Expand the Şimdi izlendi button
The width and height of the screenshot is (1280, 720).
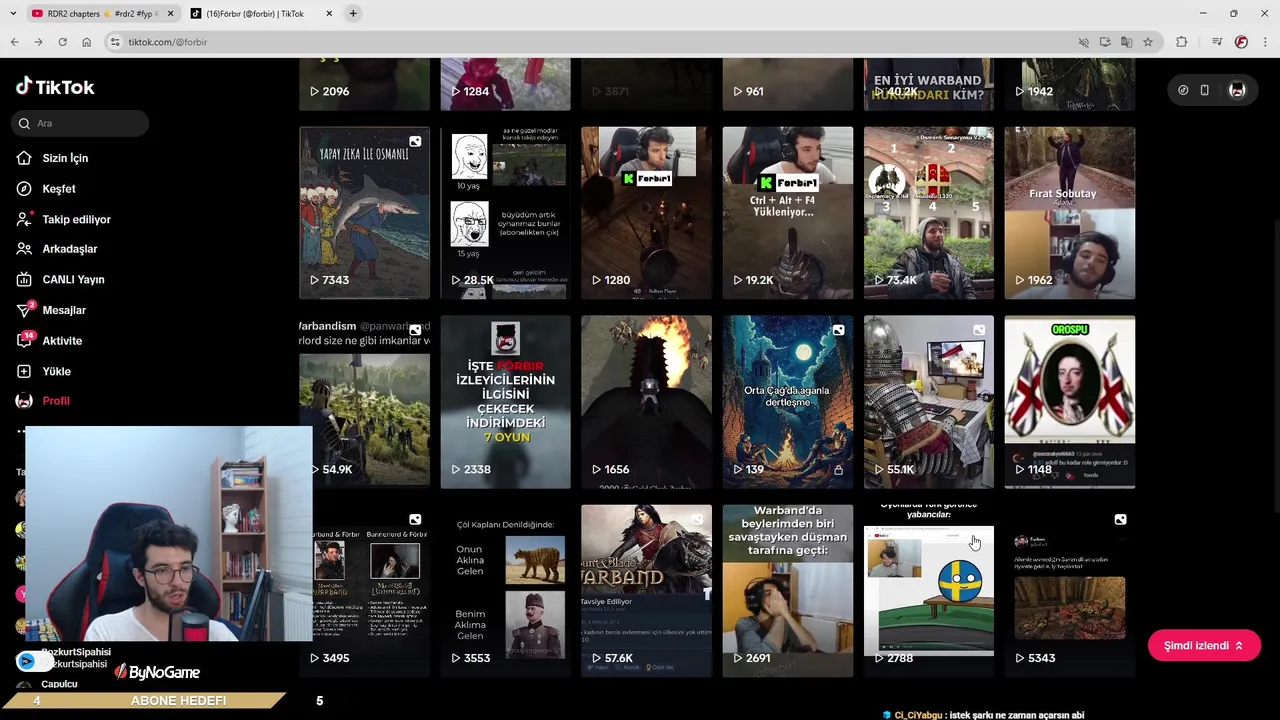(1204, 646)
